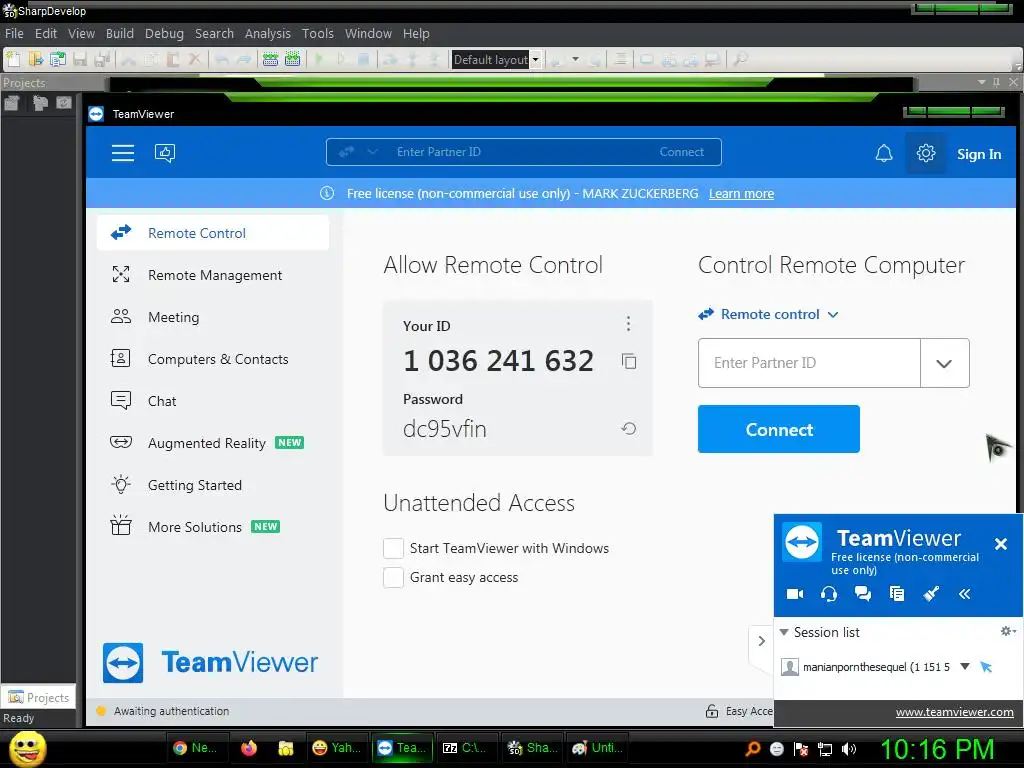1024x768 pixels.
Task: Open Getting Started section
Action: point(213,485)
